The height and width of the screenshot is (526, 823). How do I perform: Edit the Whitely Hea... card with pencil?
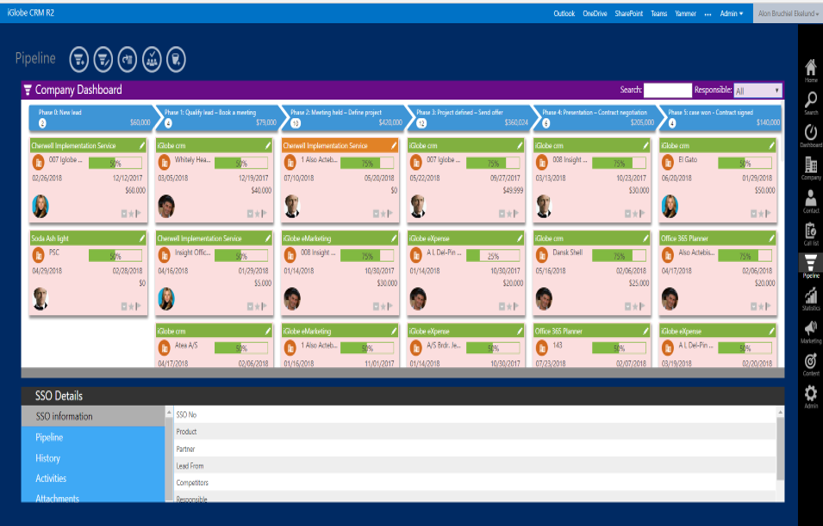(268, 145)
